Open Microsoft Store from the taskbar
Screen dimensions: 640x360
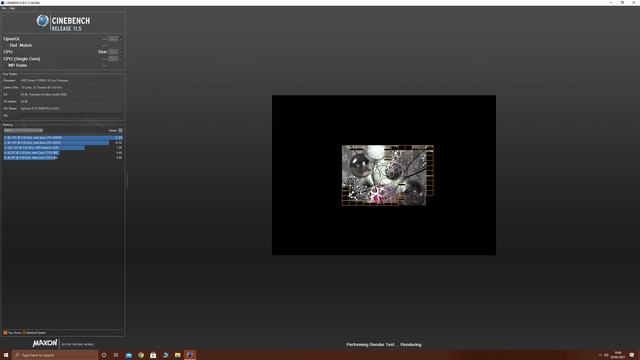153,355
